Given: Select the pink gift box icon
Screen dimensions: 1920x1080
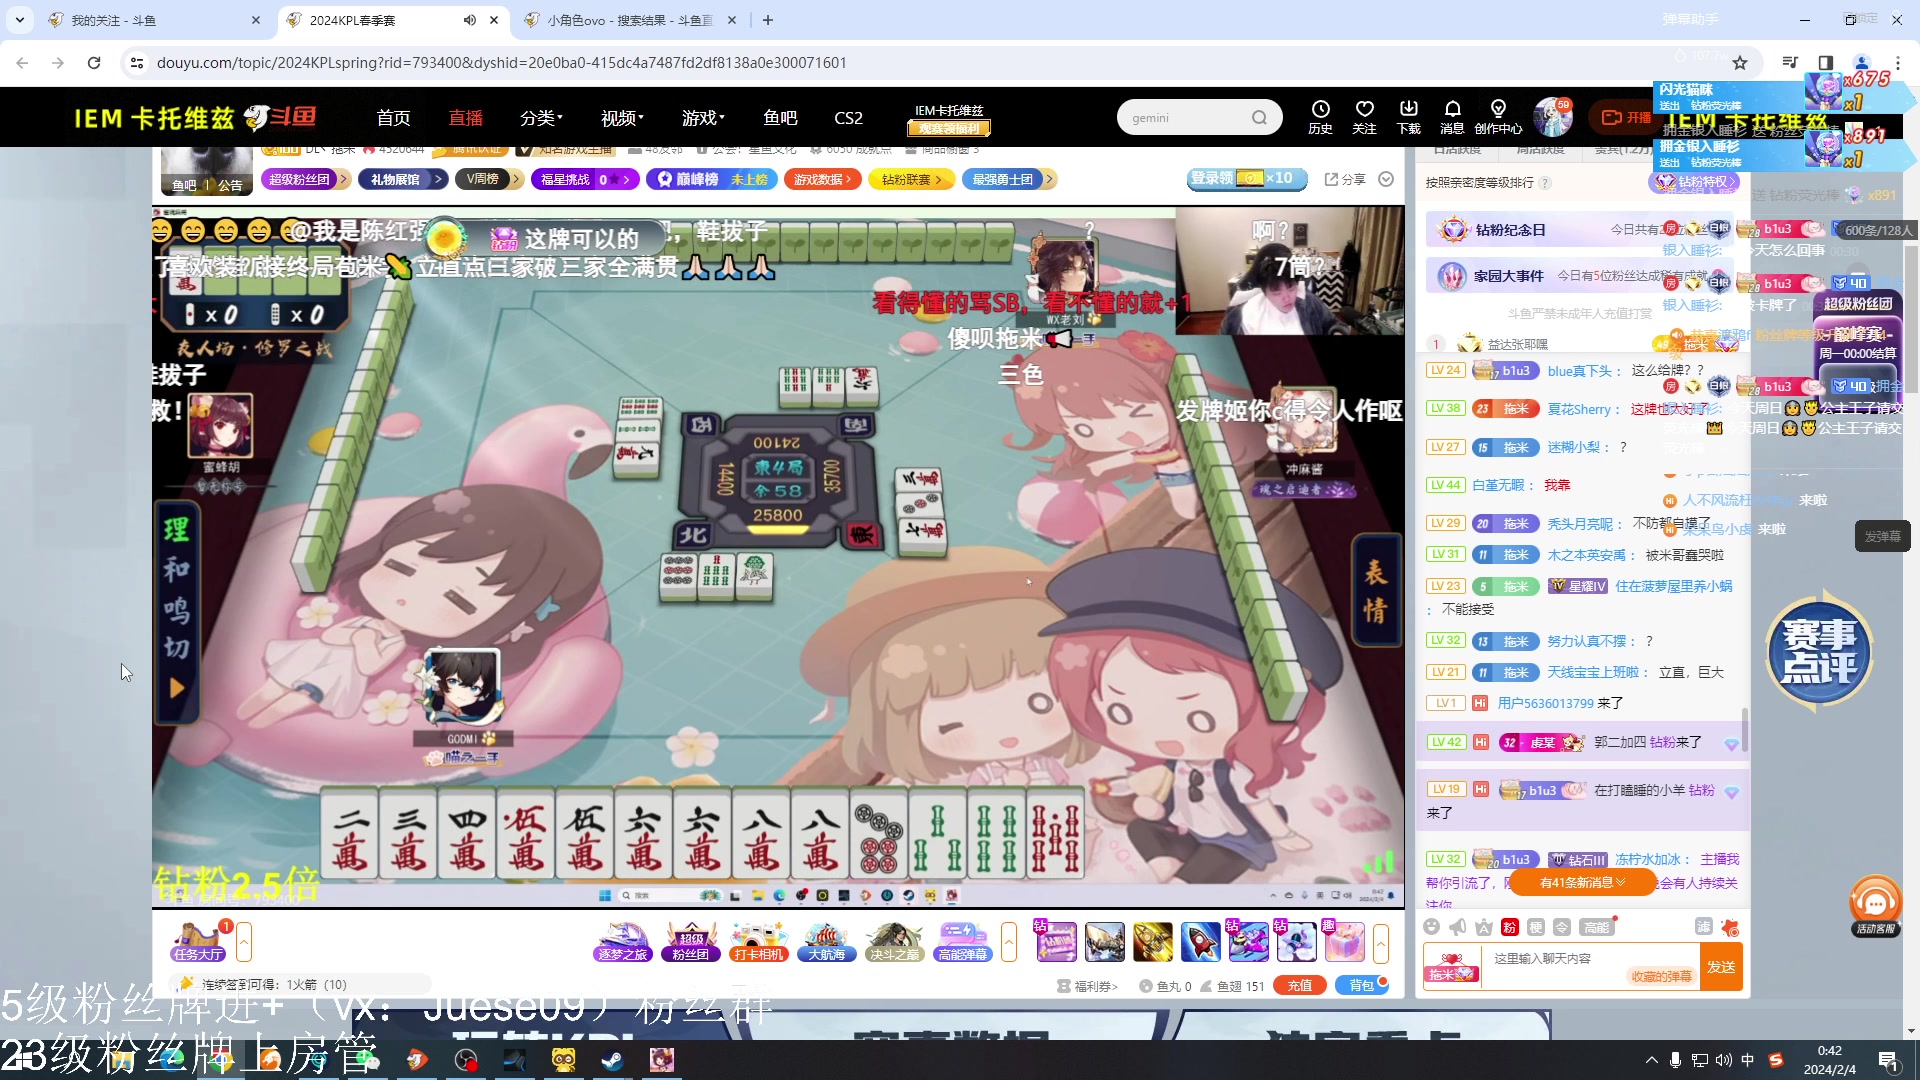Looking at the screenshot, I should [x=1344, y=942].
